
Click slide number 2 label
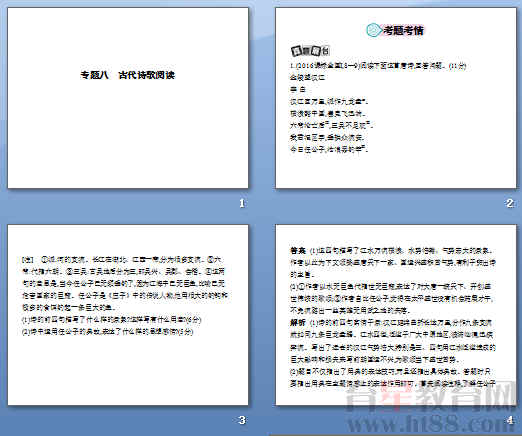(x=510, y=203)
